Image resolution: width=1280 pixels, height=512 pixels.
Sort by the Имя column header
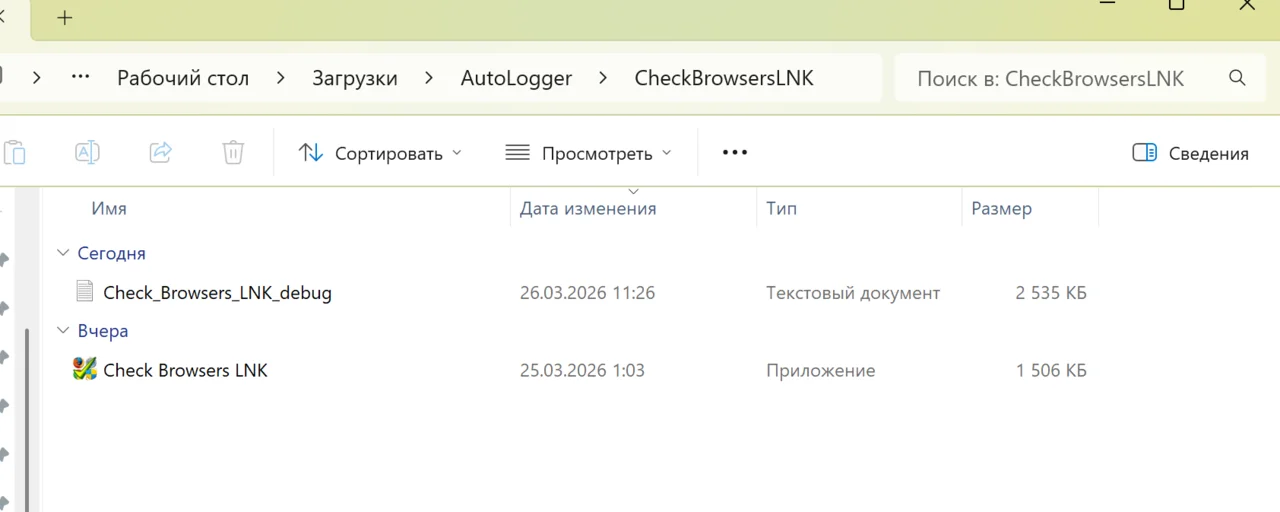coord(109,208)
